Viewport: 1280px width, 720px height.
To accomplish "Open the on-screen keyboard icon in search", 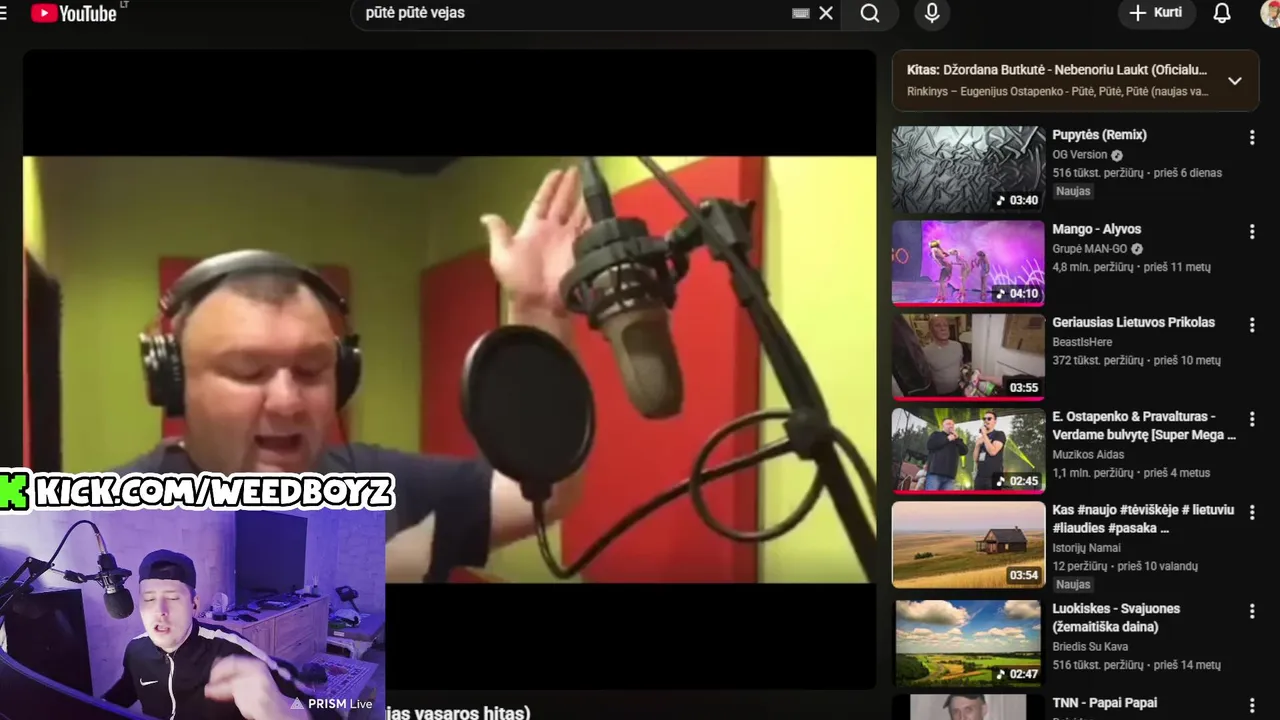I will (800, 13).
